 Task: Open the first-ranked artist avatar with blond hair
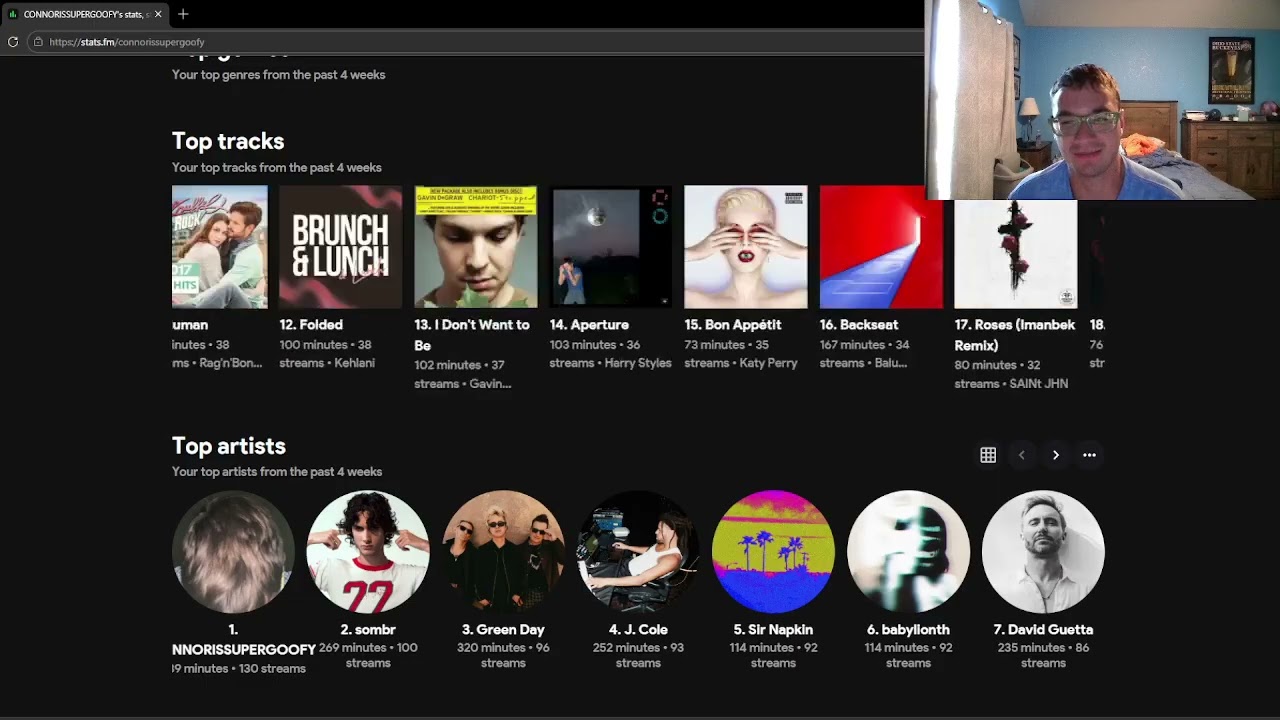point(233,551)
